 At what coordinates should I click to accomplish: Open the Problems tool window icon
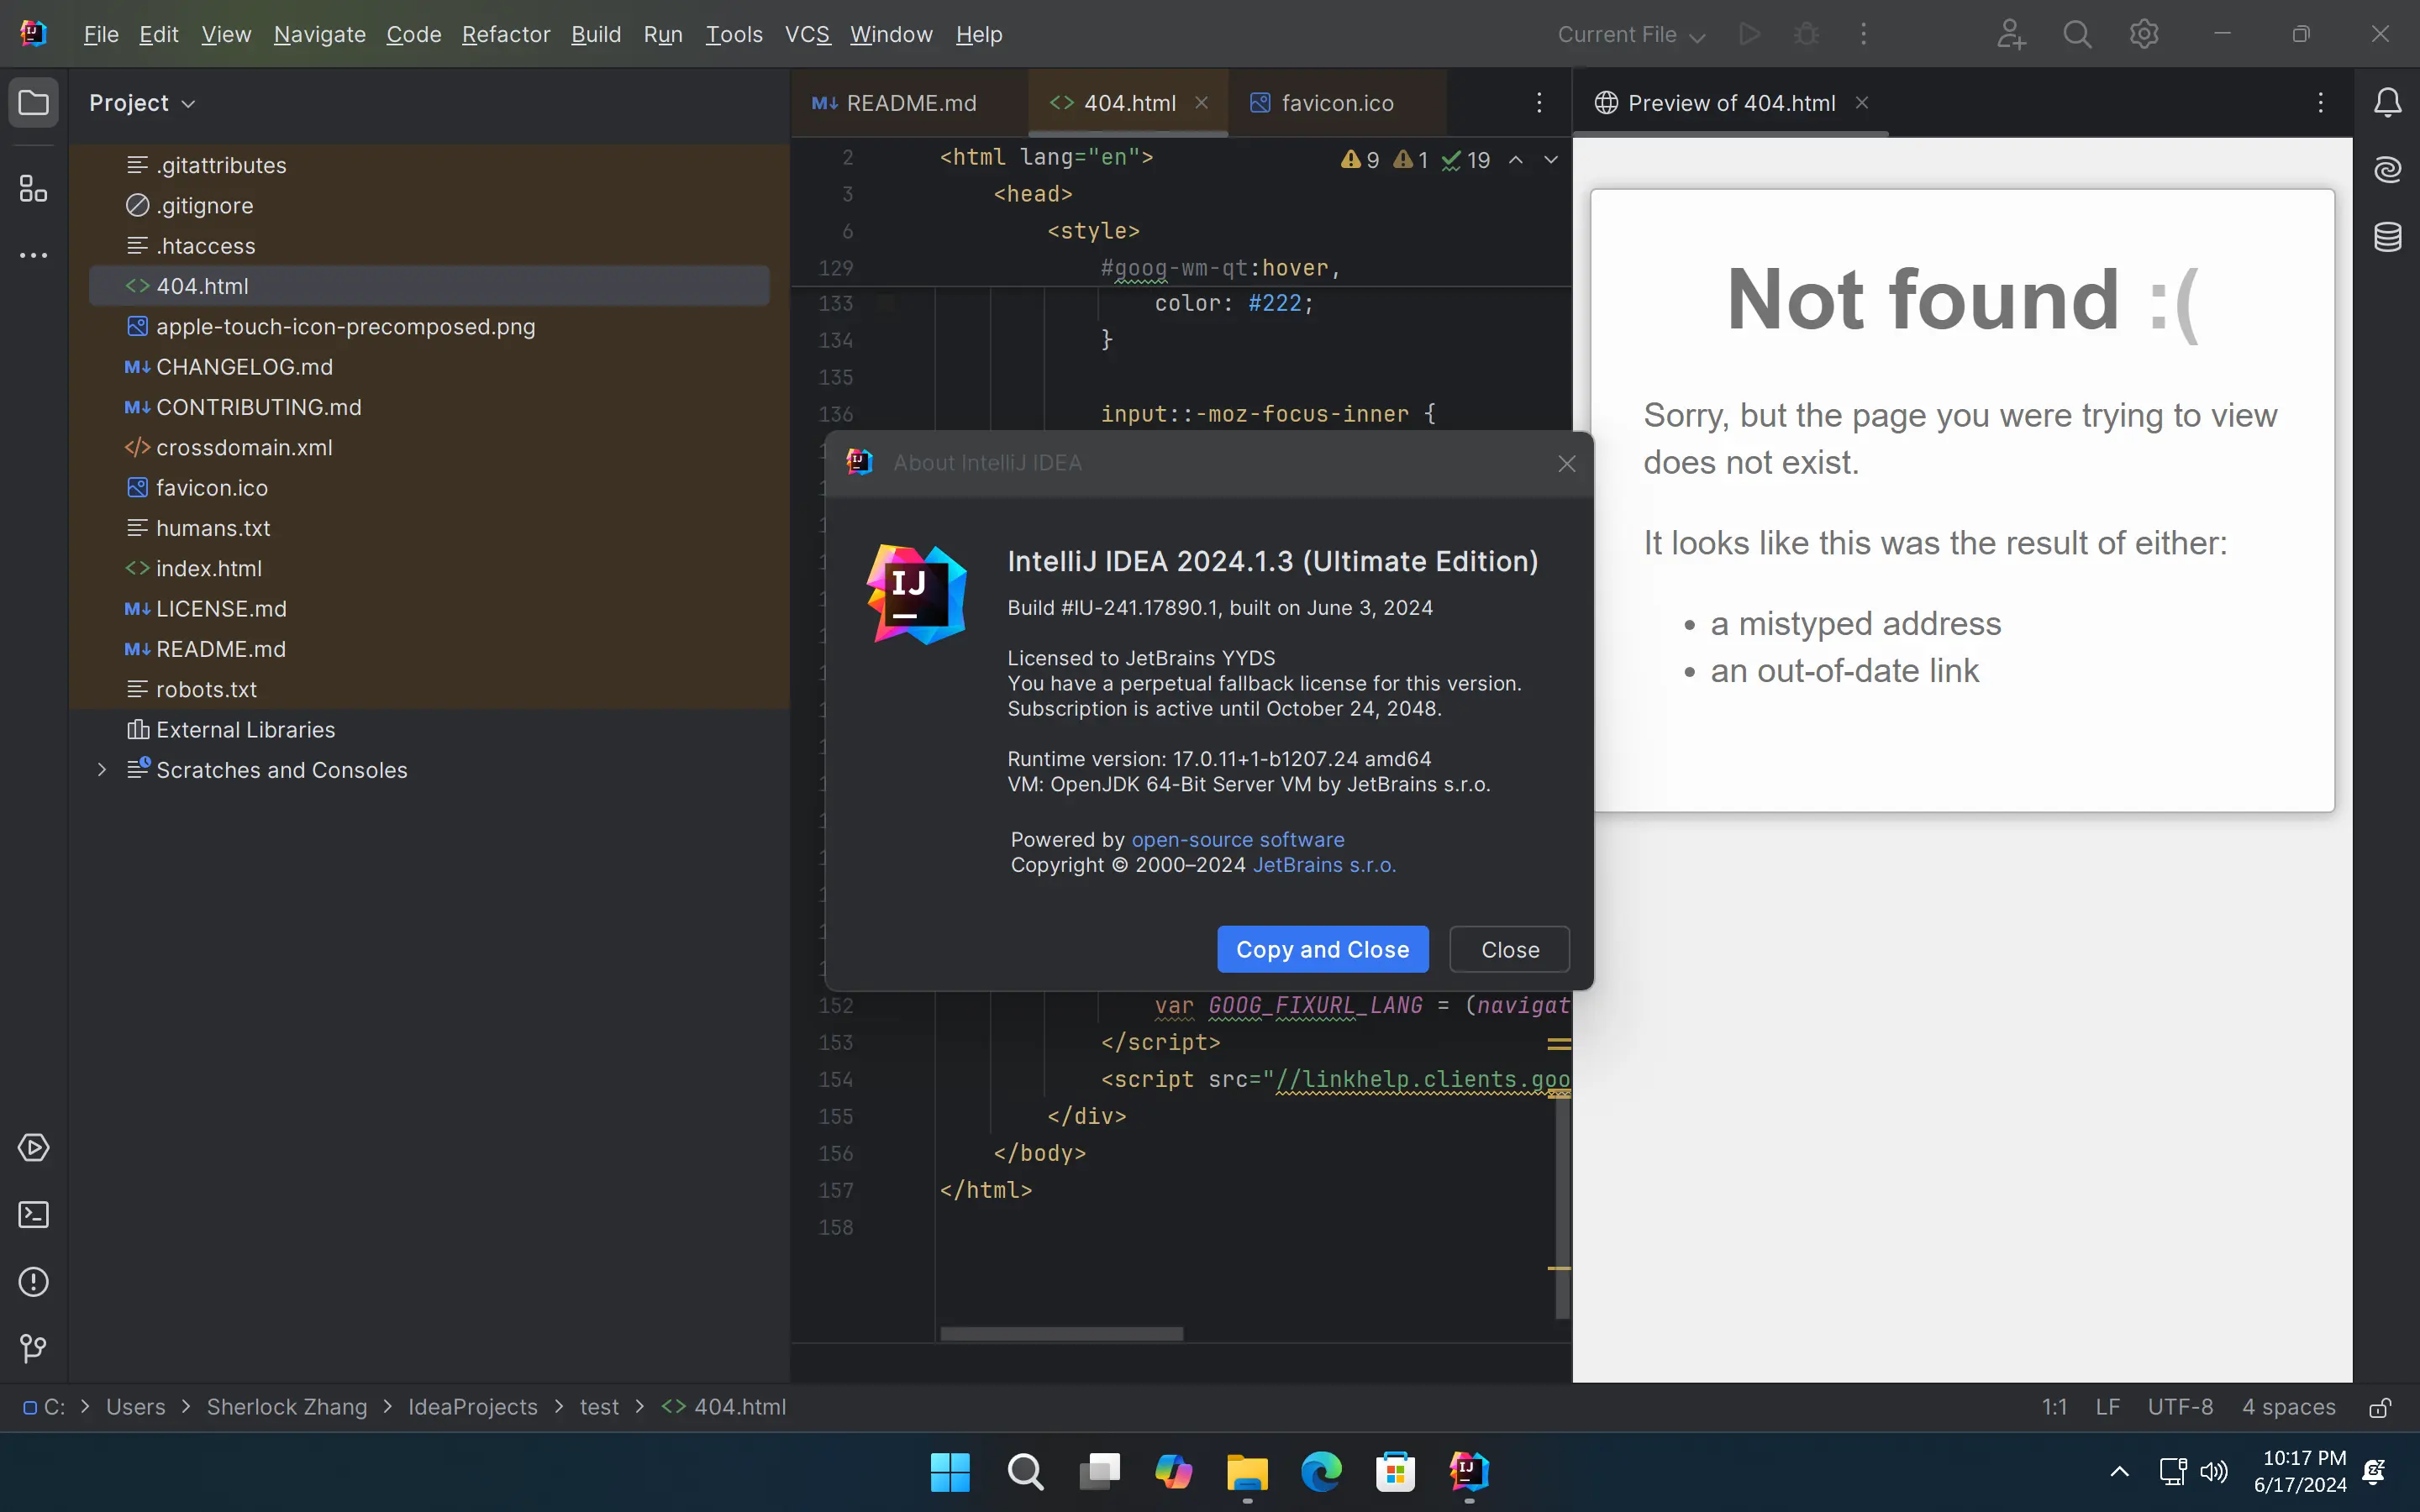pyautogui.click(x=33, y=1281)
